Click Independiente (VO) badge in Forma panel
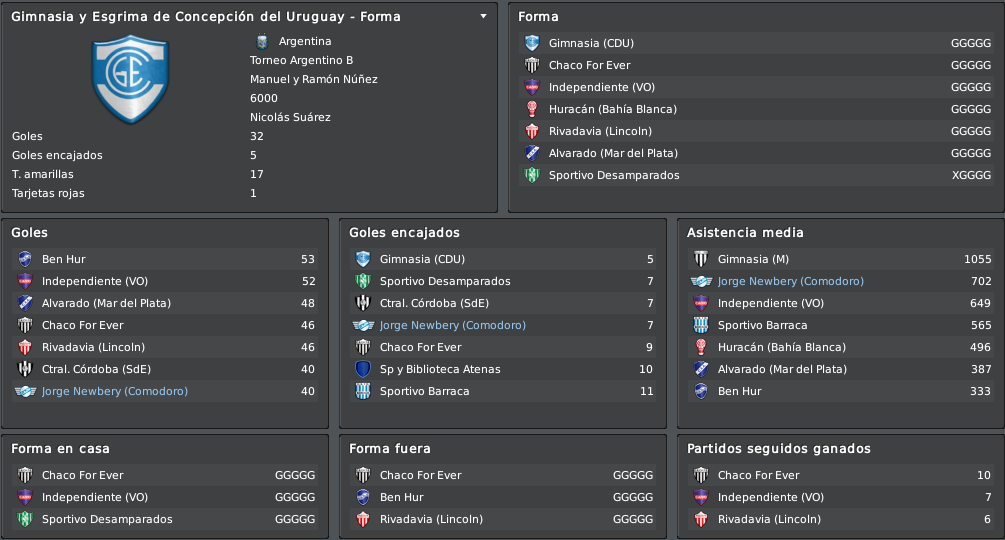 click(532, 87)
